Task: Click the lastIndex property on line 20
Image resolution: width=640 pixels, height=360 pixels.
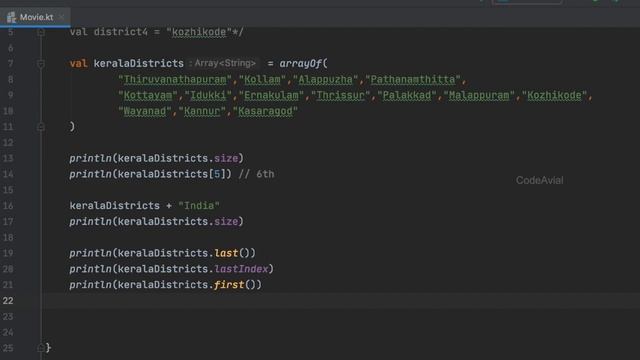Action: (241, 269)
